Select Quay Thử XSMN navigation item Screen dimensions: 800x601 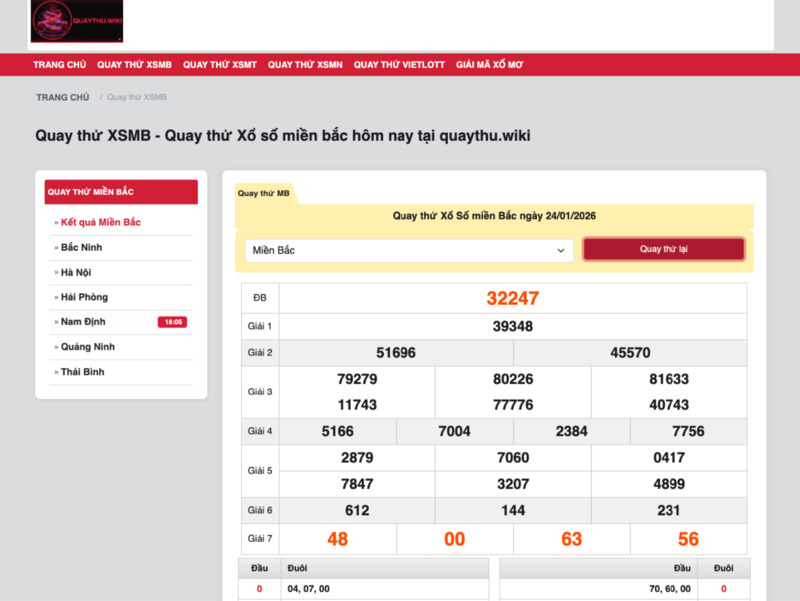point(305,65)
